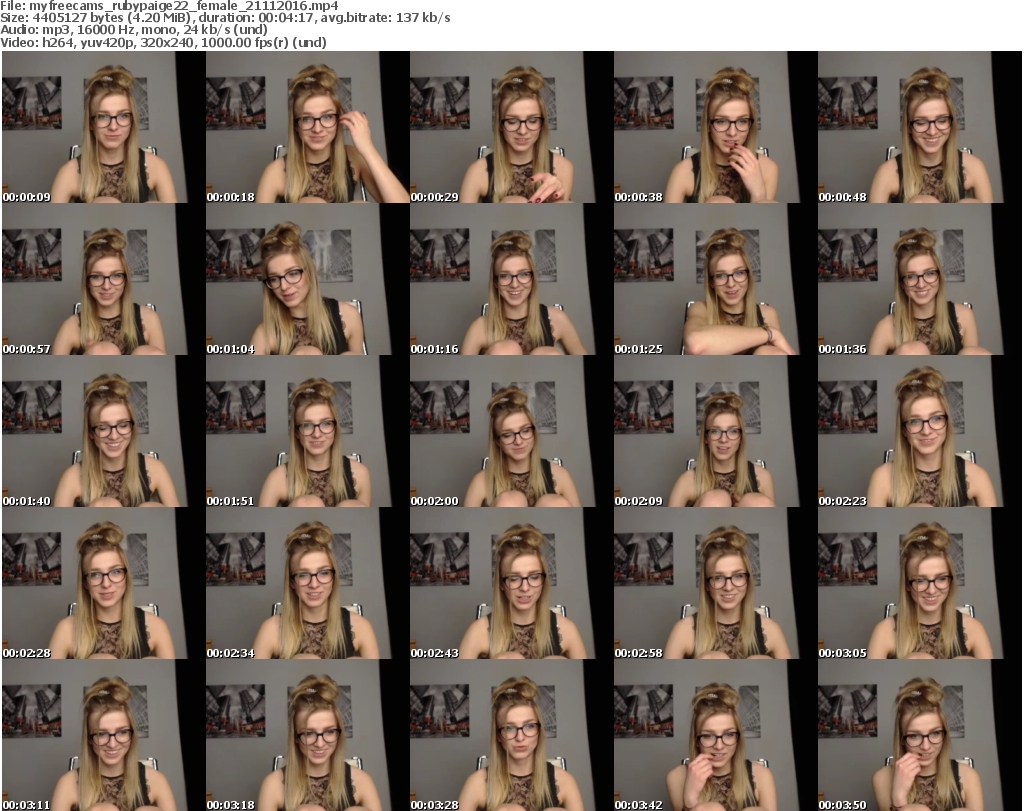View the 00:03:28 thumbnail
1024x811 pixels.
(x=512, y=735)
